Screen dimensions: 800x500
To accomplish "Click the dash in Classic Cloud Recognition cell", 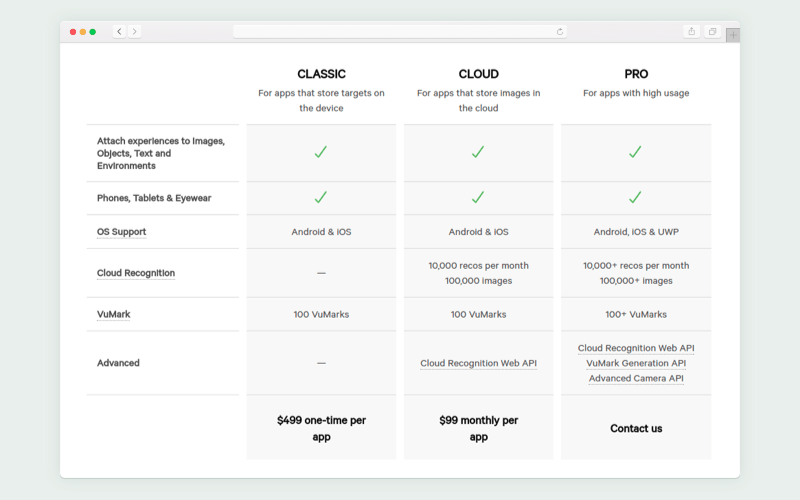I will 321,273.
